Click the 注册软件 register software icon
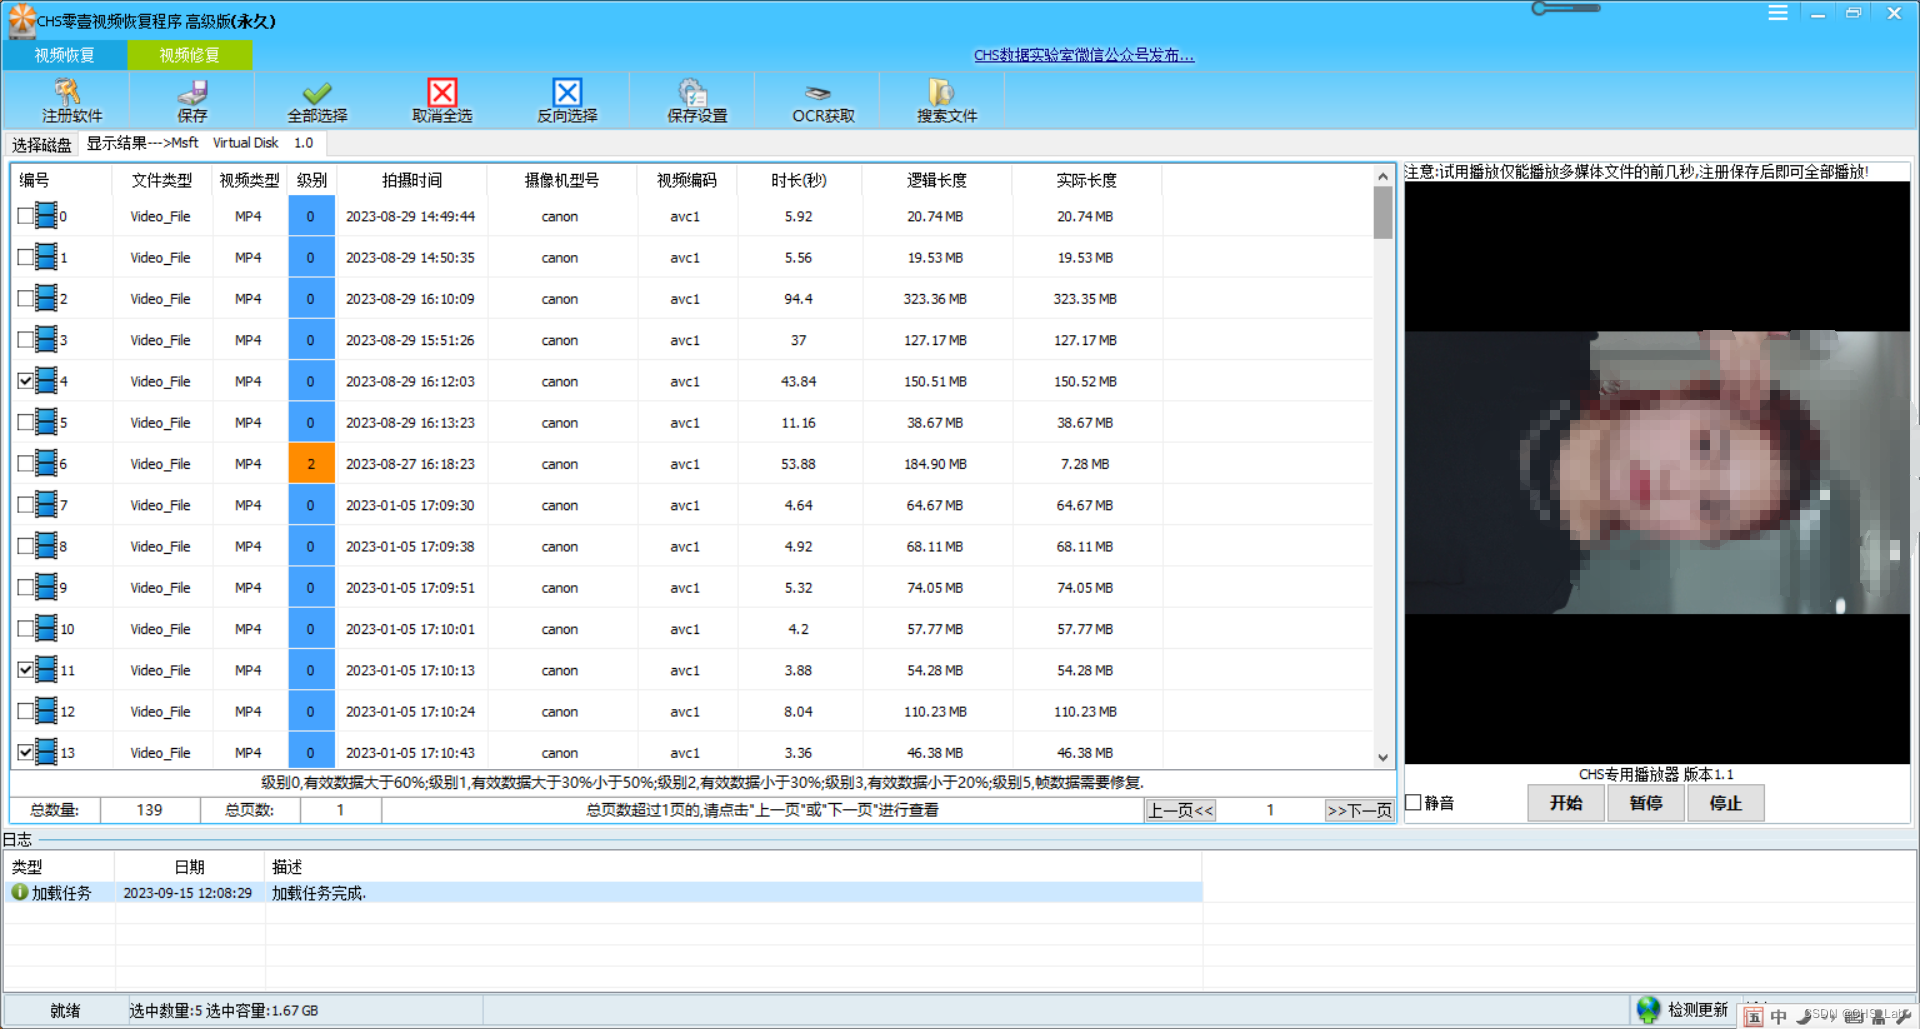The width and height of the screenshot is (1920, 1029). 67,92
